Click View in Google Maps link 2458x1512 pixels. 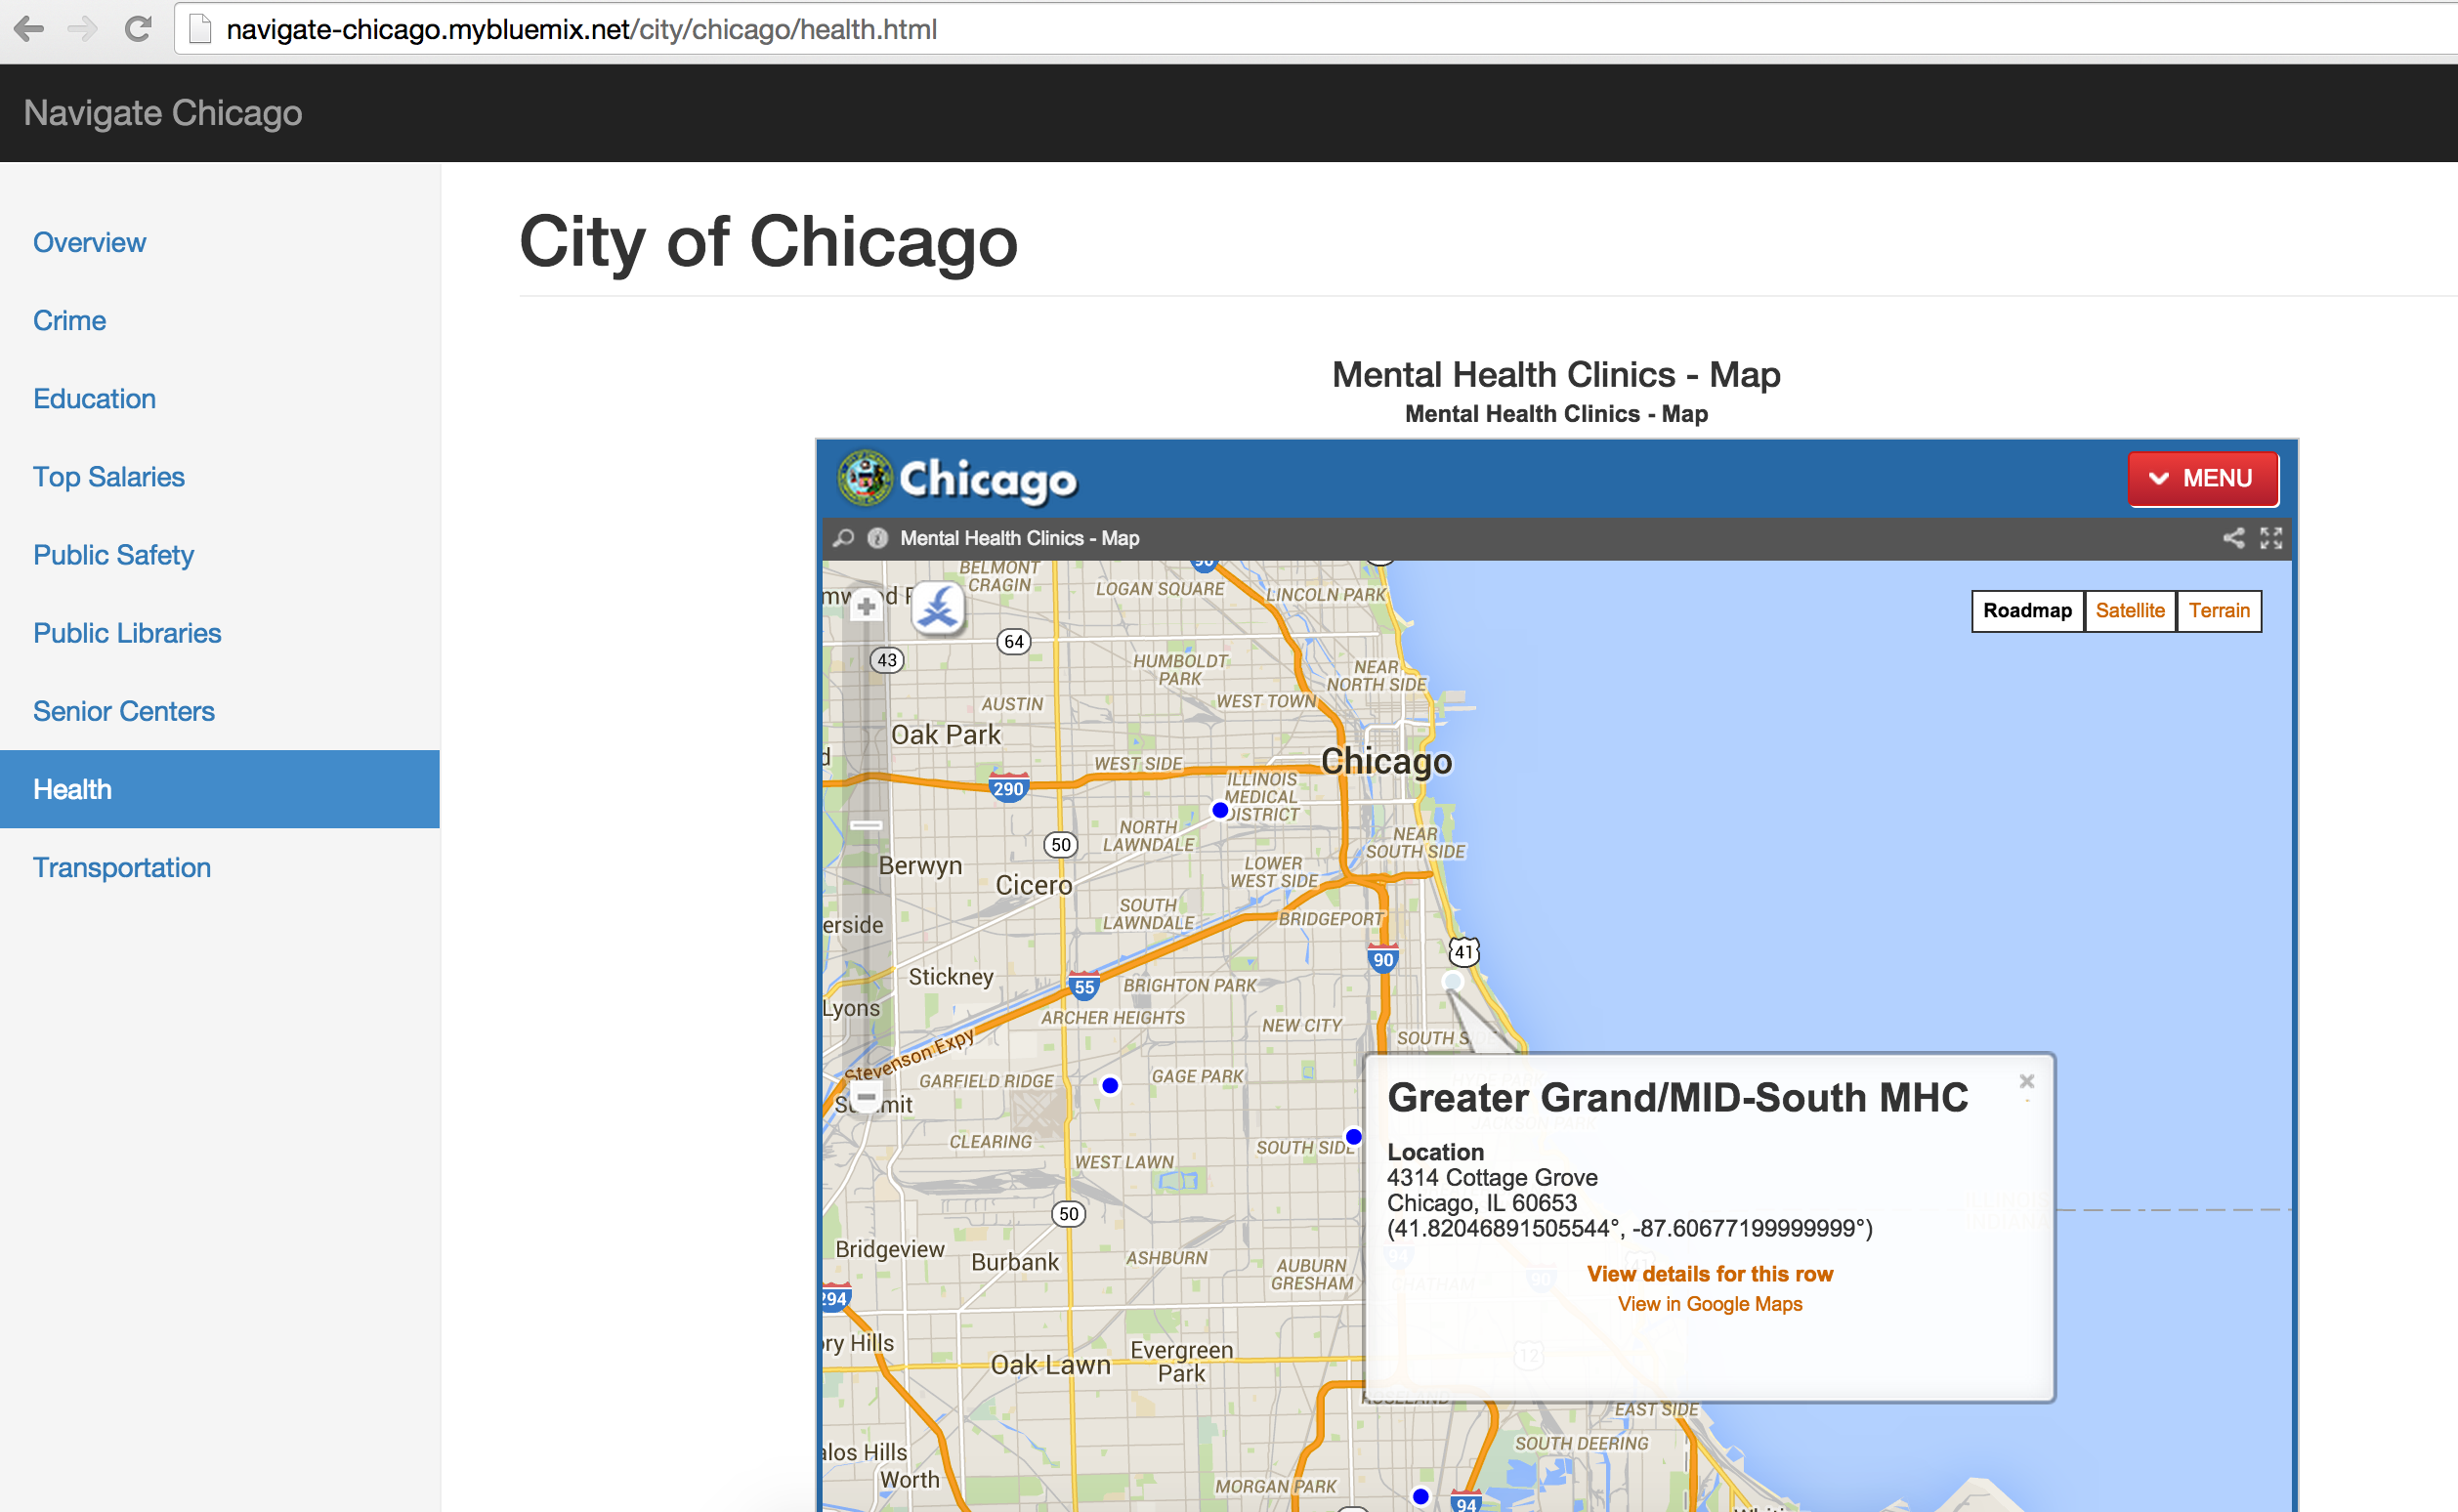pos(1709,1304)
